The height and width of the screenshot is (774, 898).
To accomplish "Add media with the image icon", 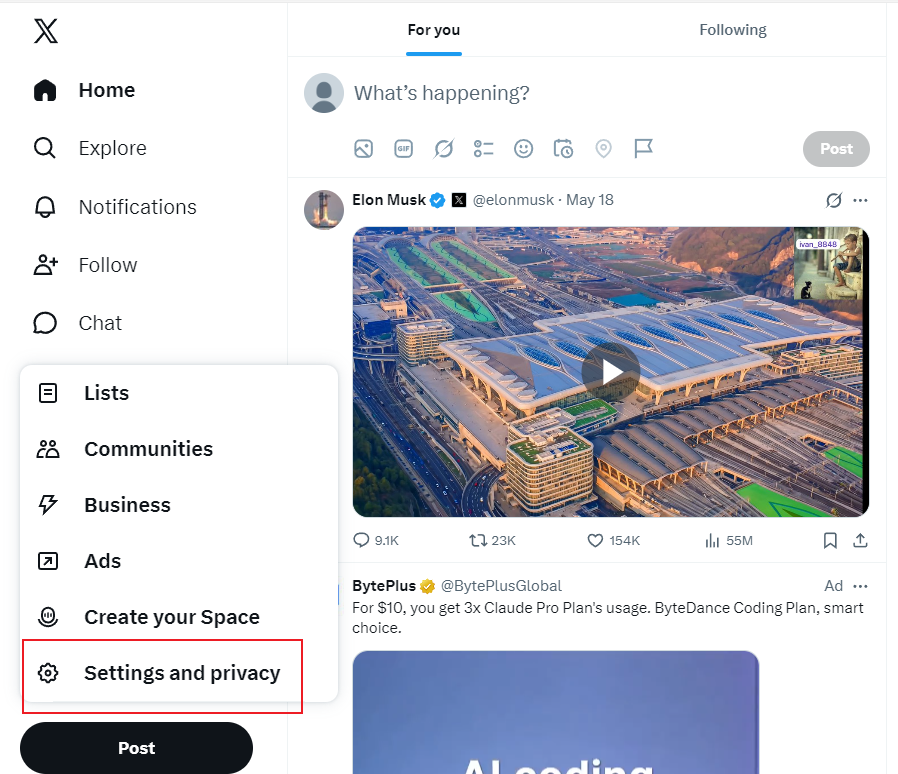I will coord(364,149).
